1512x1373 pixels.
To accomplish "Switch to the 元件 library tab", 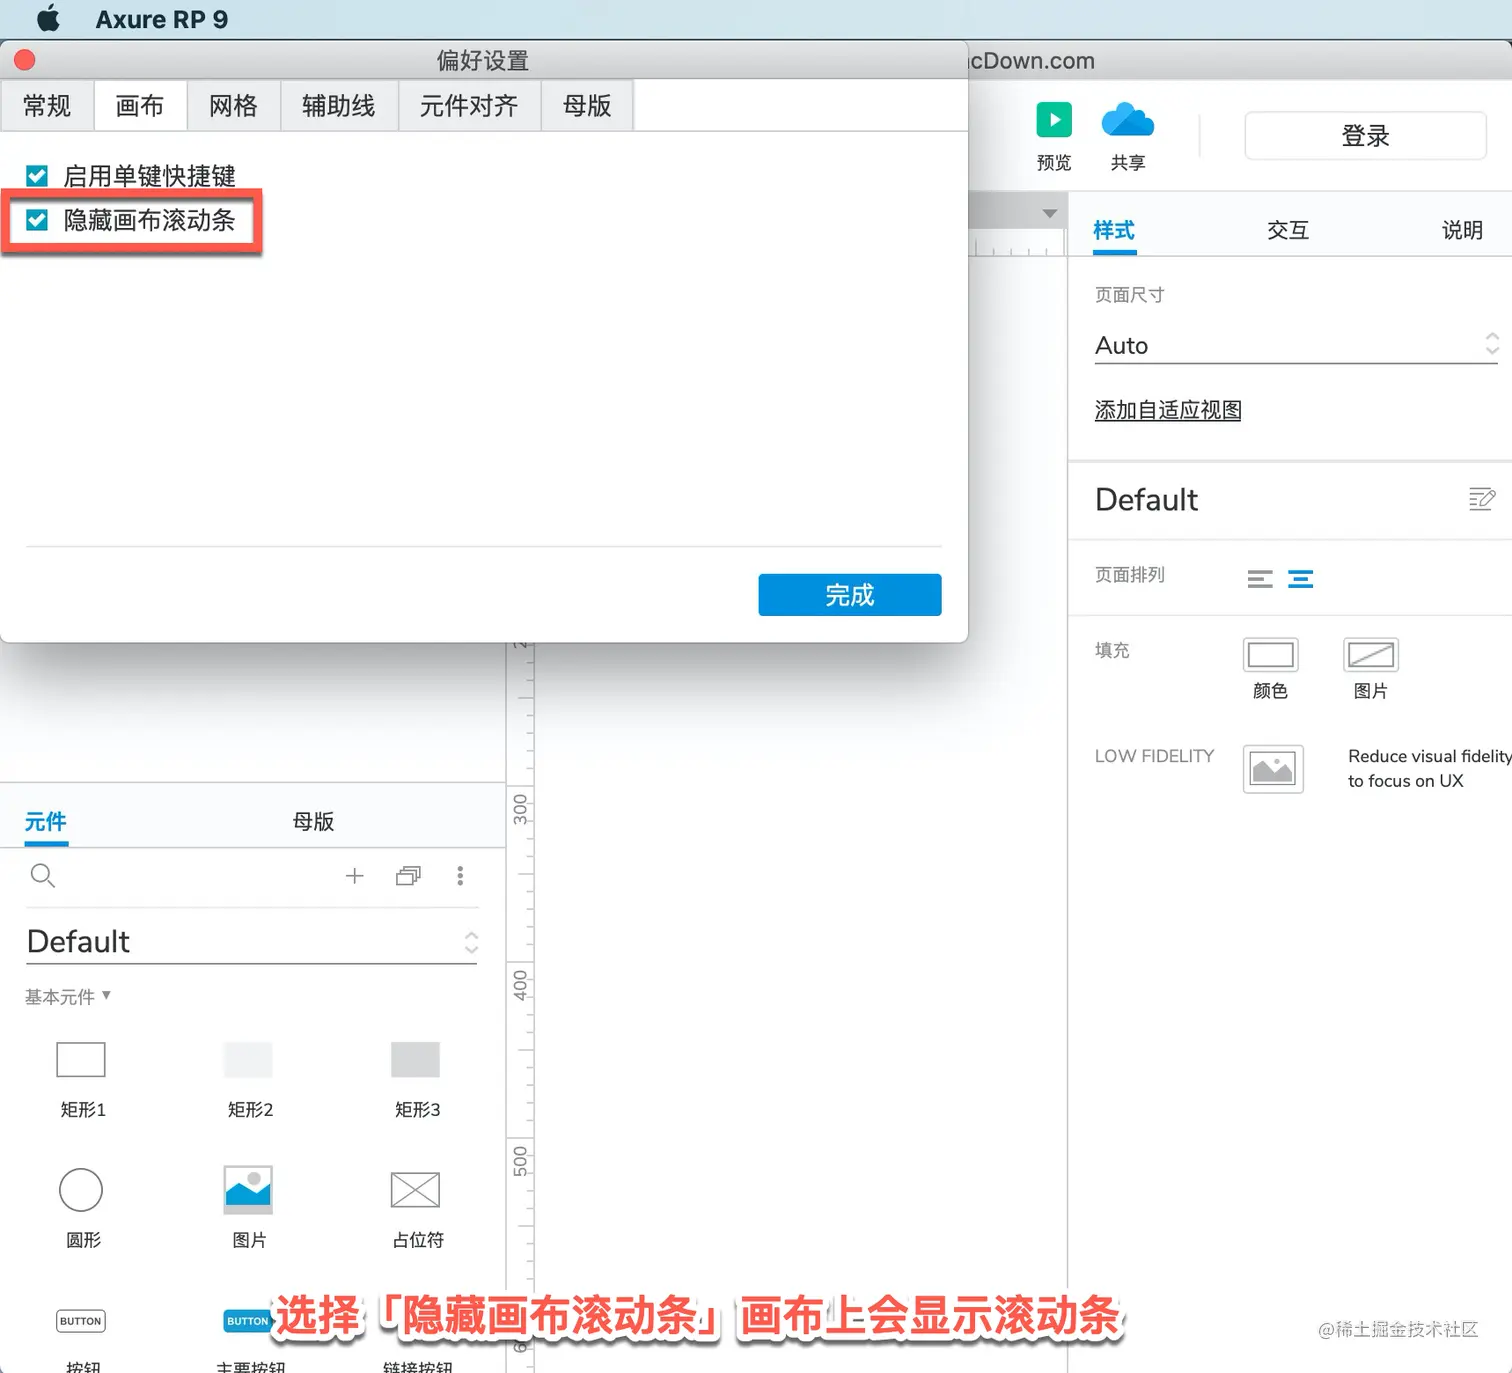I will point(46,822).
